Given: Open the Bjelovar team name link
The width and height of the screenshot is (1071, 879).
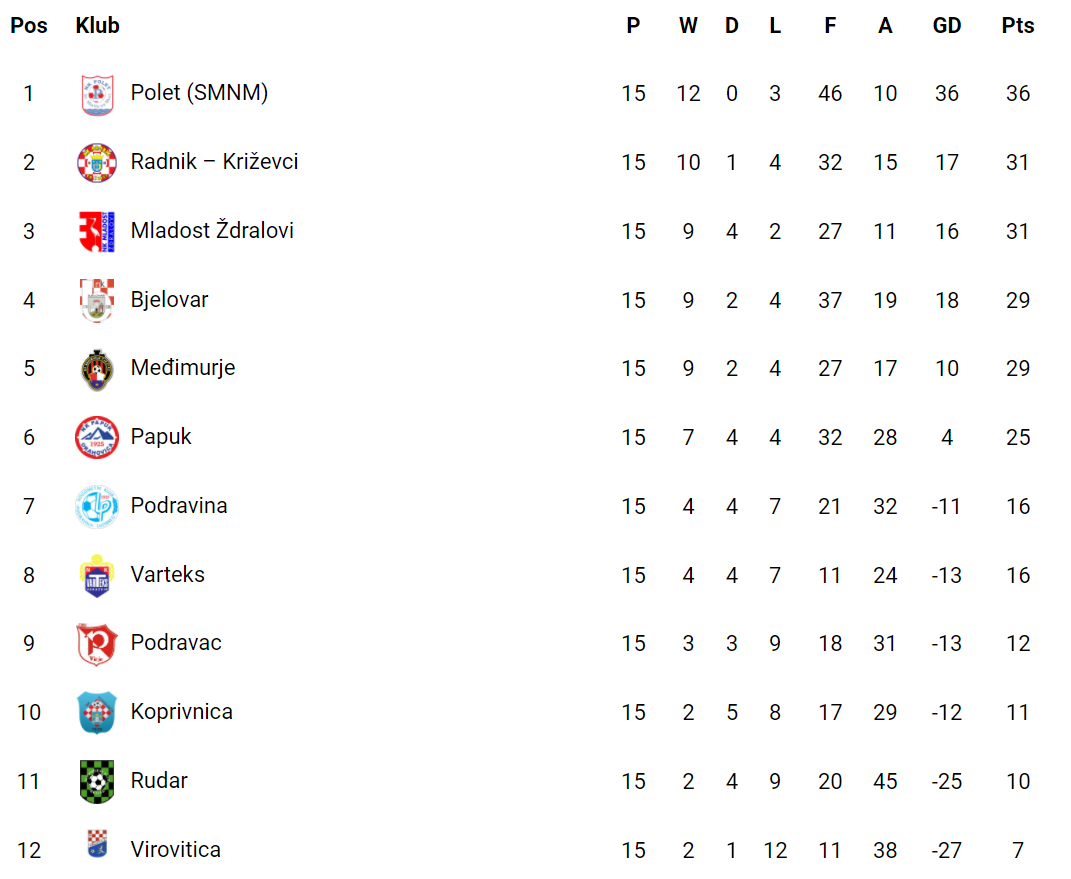Looking at the screenshot, I should [169, 299].
